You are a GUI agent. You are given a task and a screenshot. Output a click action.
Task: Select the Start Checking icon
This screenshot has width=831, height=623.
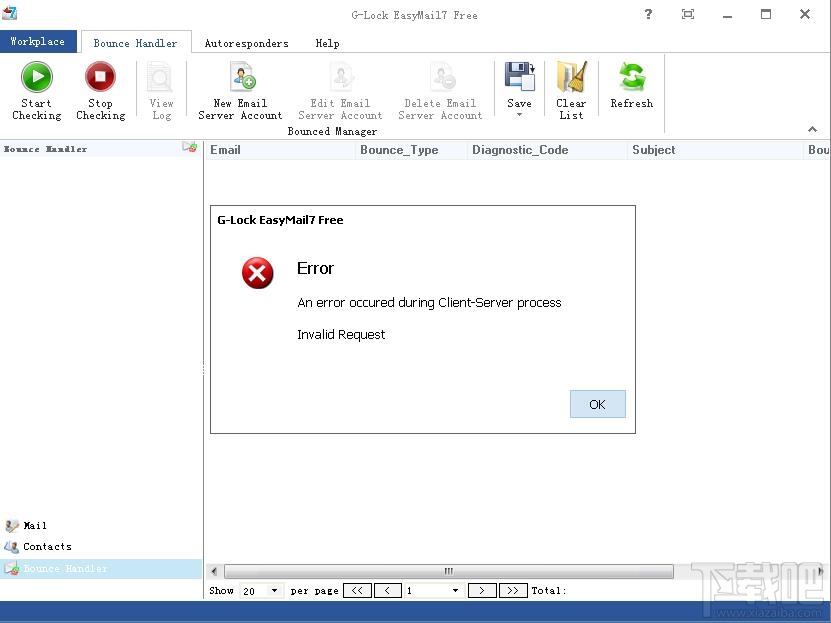[x=36, y=76]
